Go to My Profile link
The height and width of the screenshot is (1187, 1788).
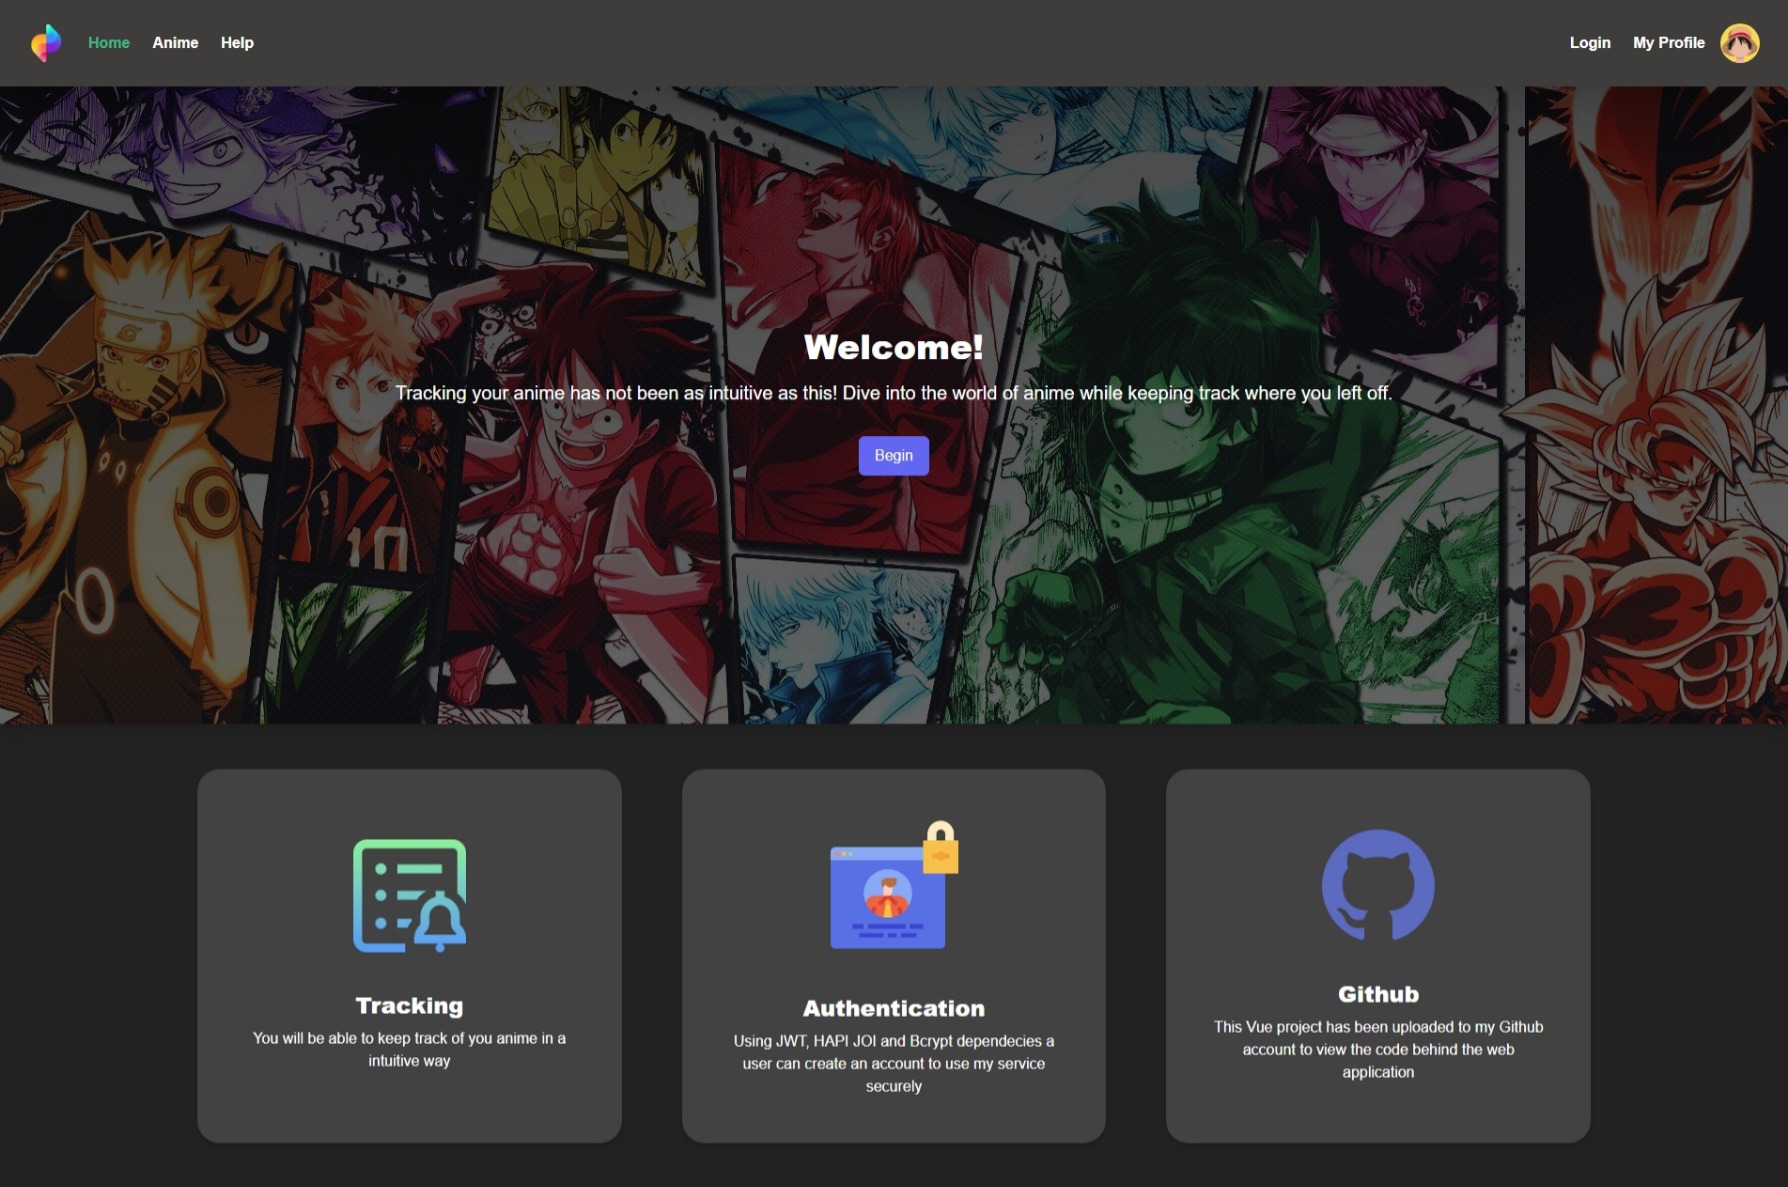(1669, 43)
